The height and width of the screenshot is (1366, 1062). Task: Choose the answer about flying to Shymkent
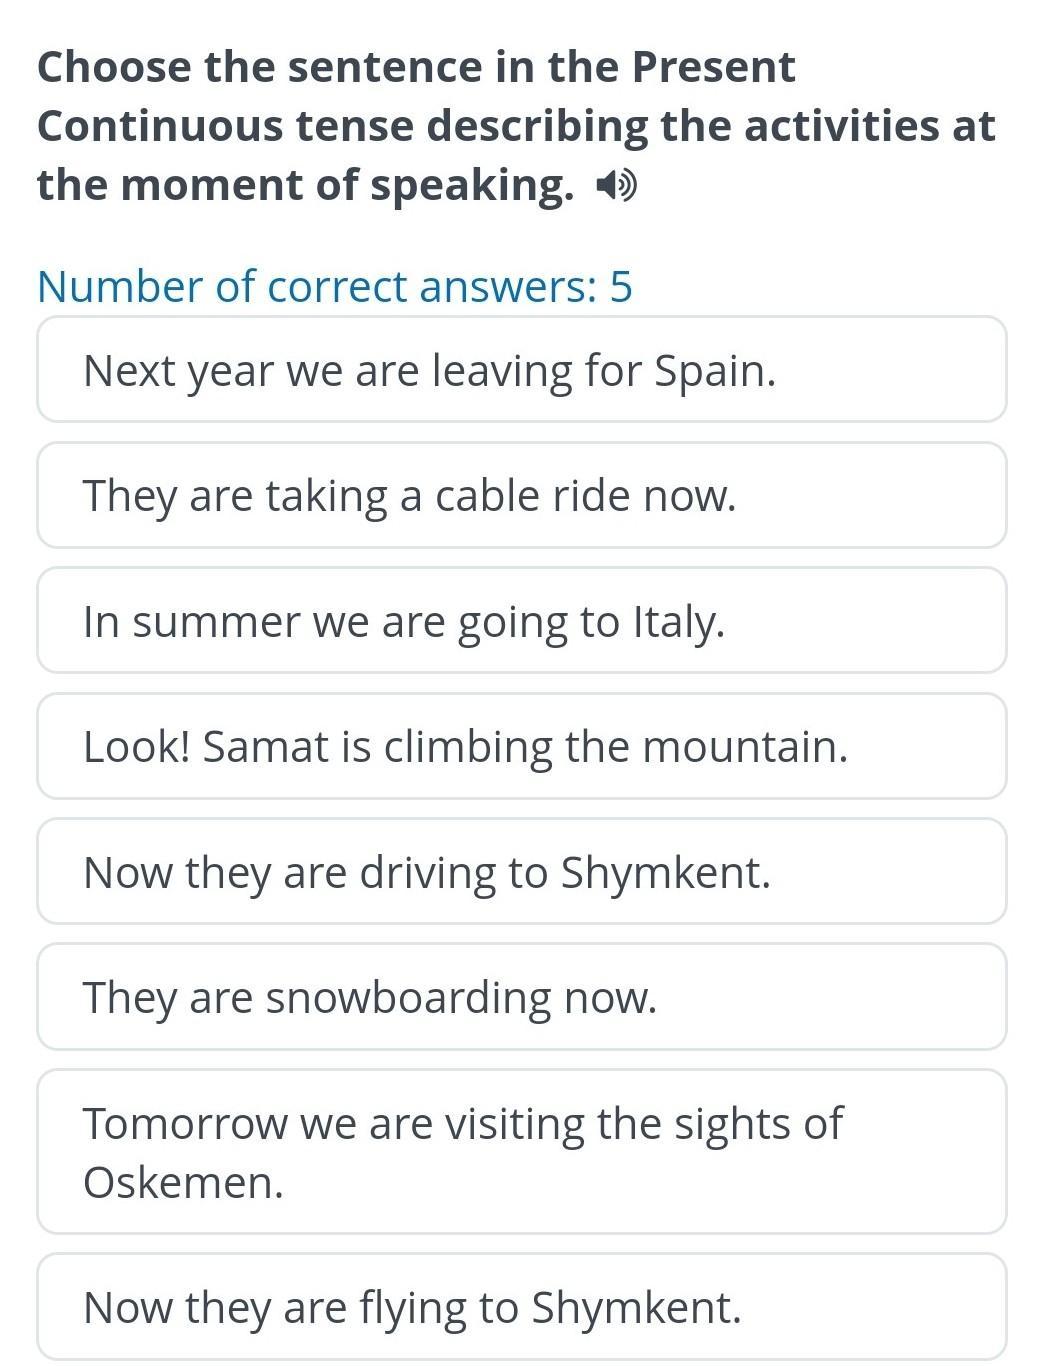tap(522, 1307)
